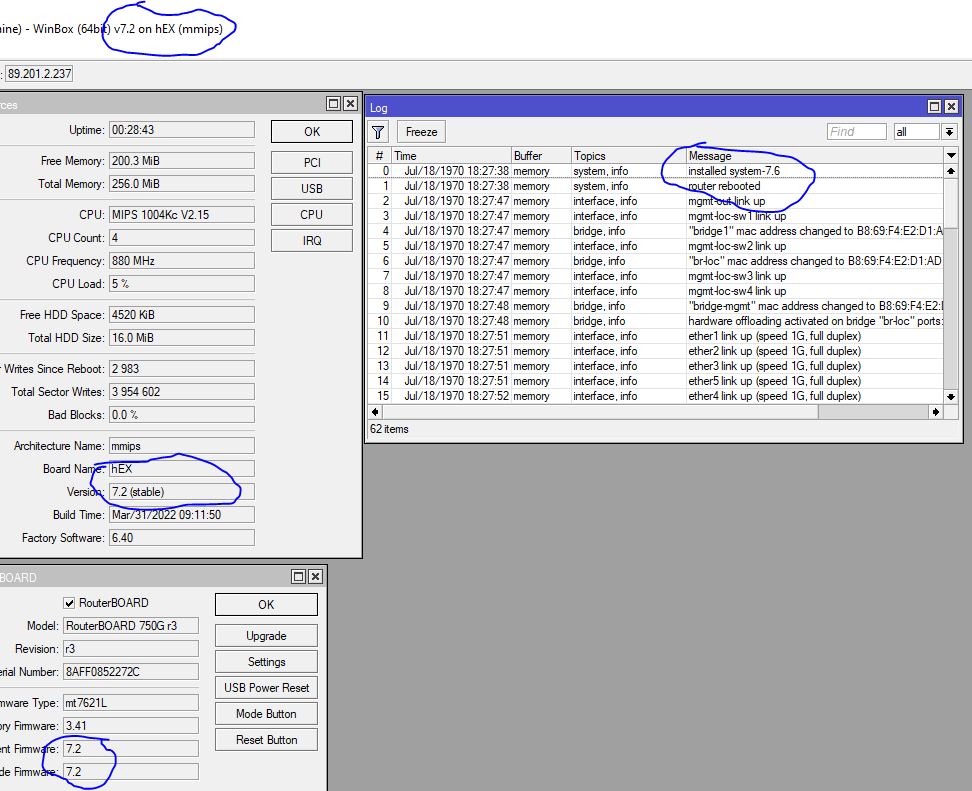Select log row 'ether5 link up'
This screenshot has width=972, height=791.
tap(656, 381)
